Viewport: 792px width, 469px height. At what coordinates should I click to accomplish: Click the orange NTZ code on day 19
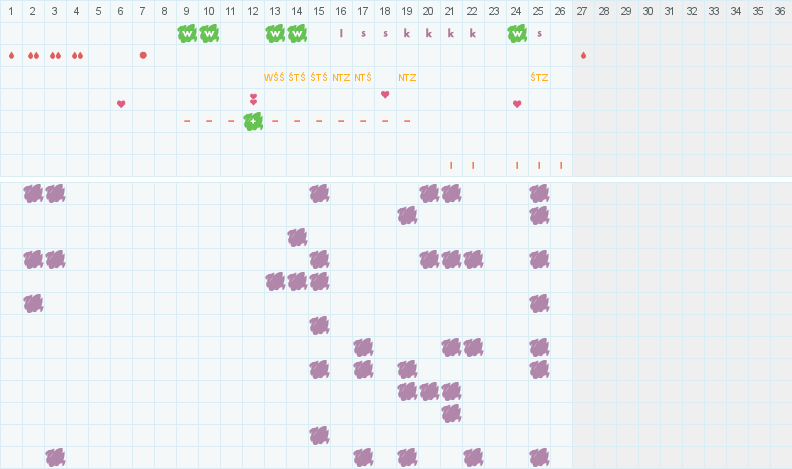point(407,77)
